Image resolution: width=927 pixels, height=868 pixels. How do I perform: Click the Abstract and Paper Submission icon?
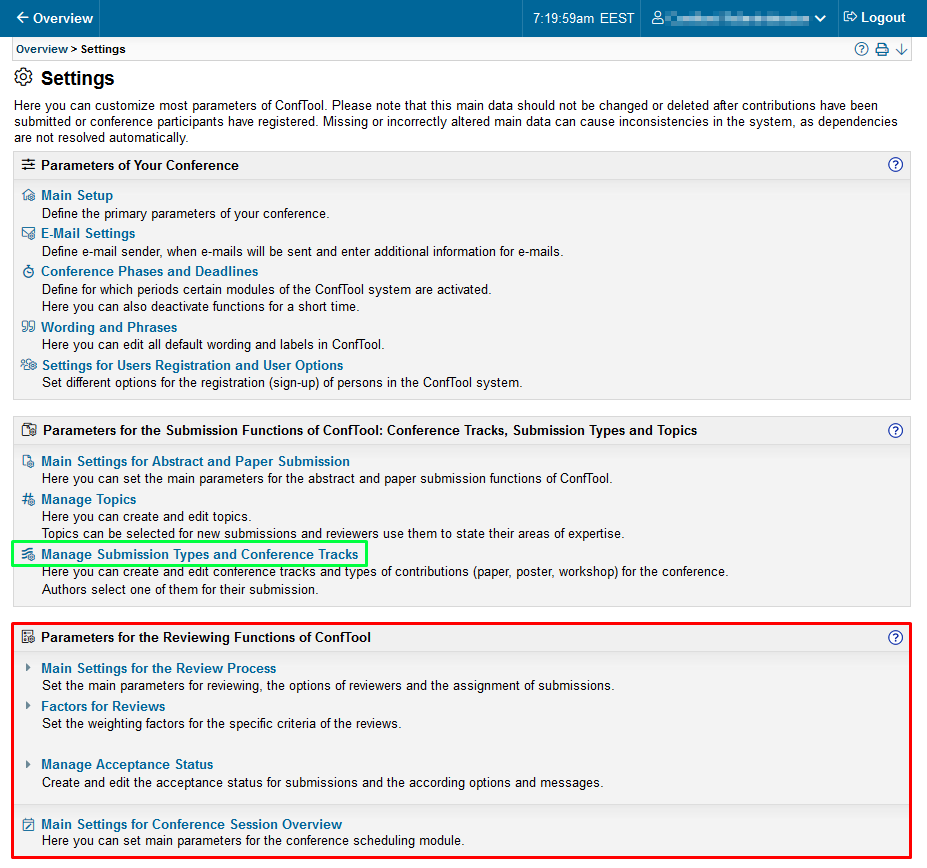(x=28, y=461)
